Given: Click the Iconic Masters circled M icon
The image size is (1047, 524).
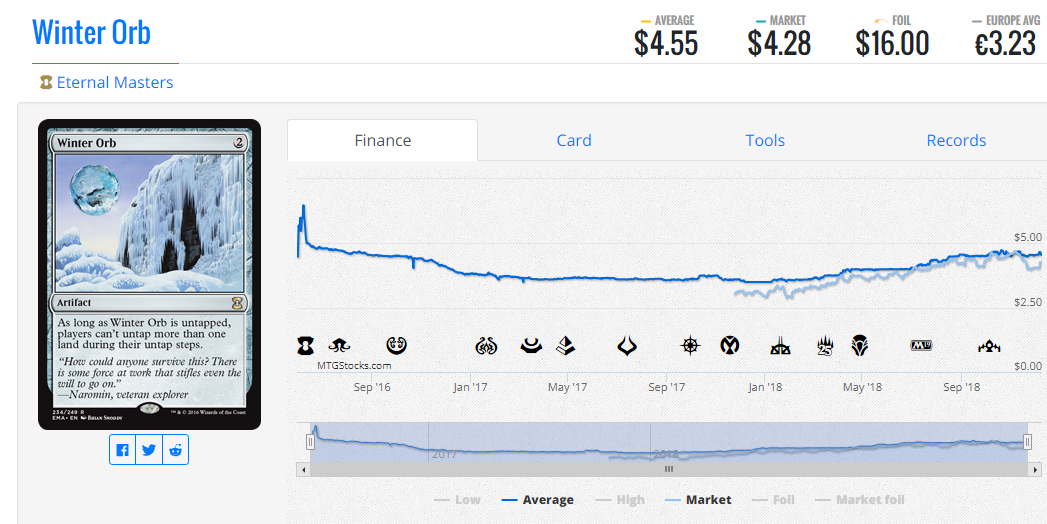Looking at the screenshot, I should pos(729,346).
